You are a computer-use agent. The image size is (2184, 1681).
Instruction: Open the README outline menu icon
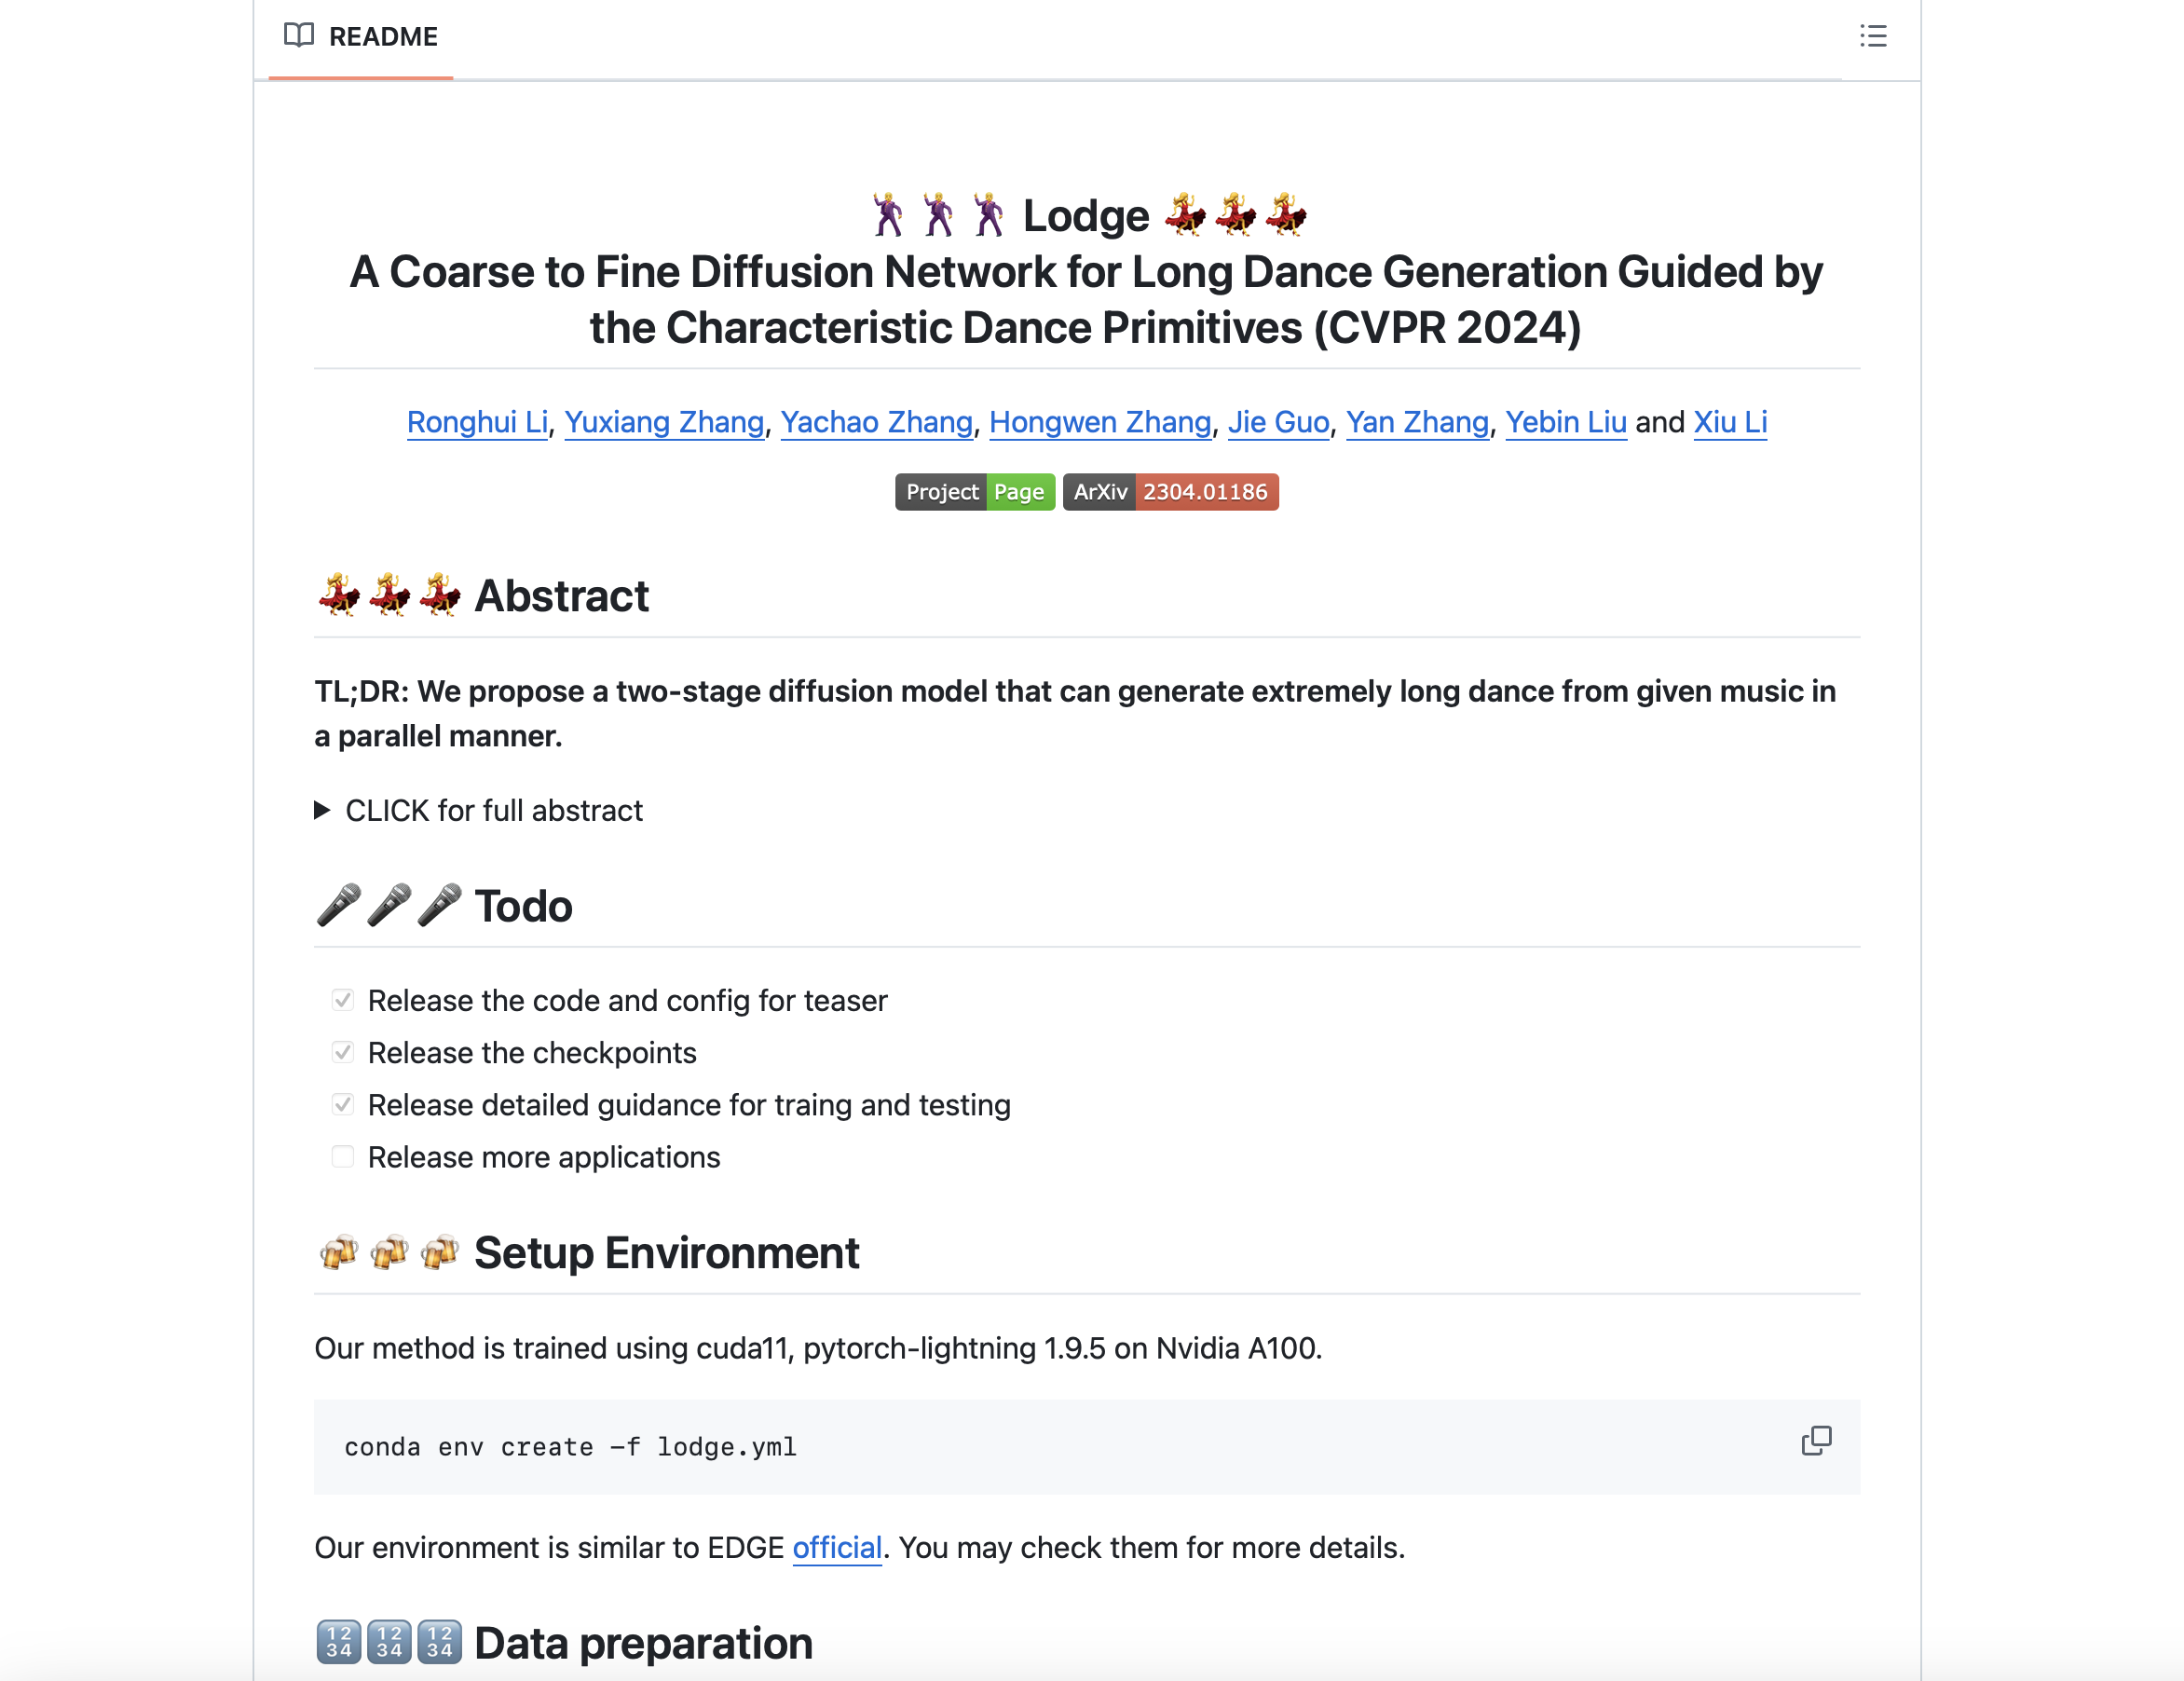point(1872,36)
